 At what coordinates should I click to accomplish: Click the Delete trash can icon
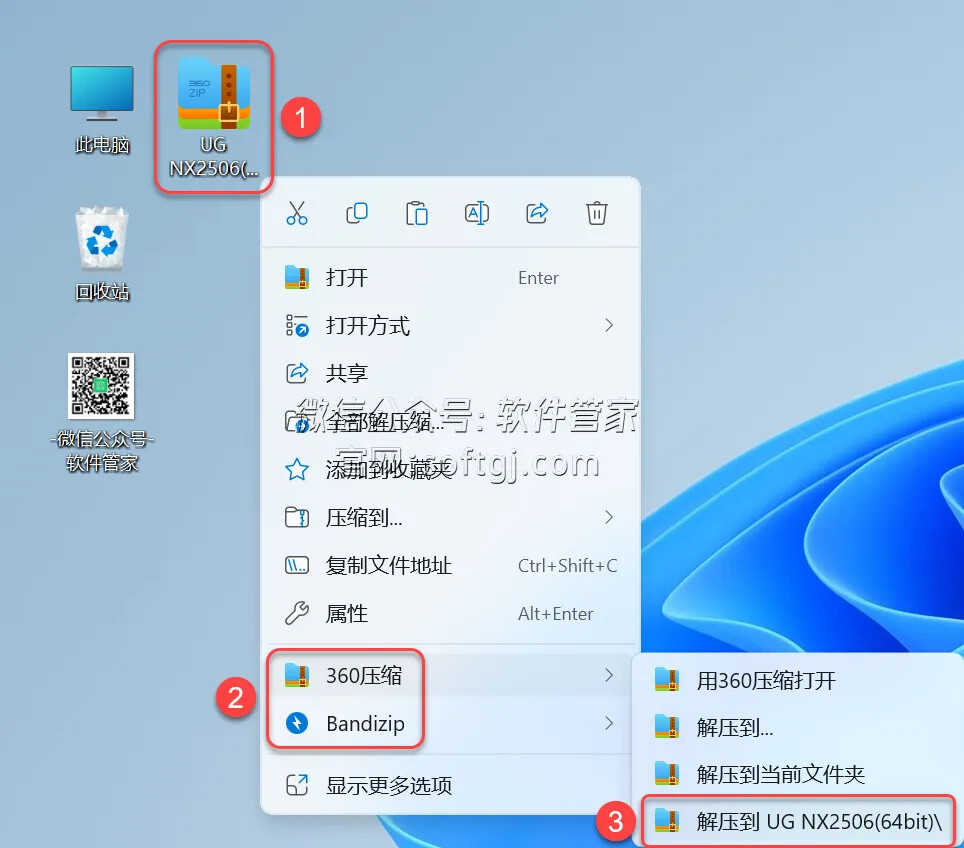[x=597, y=213]
